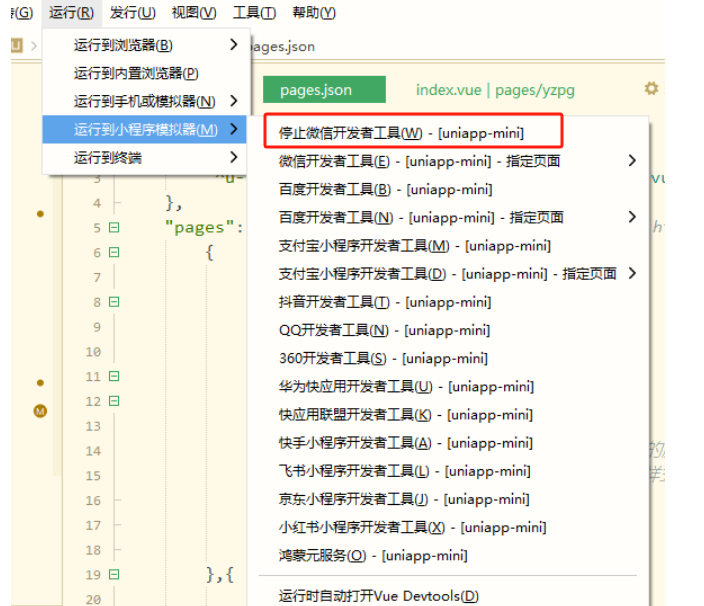This screenshot has height=606, width=704.
Task: Expand submenu arrow for 运行到浏览器(B)
Action: tap(233, 44)
